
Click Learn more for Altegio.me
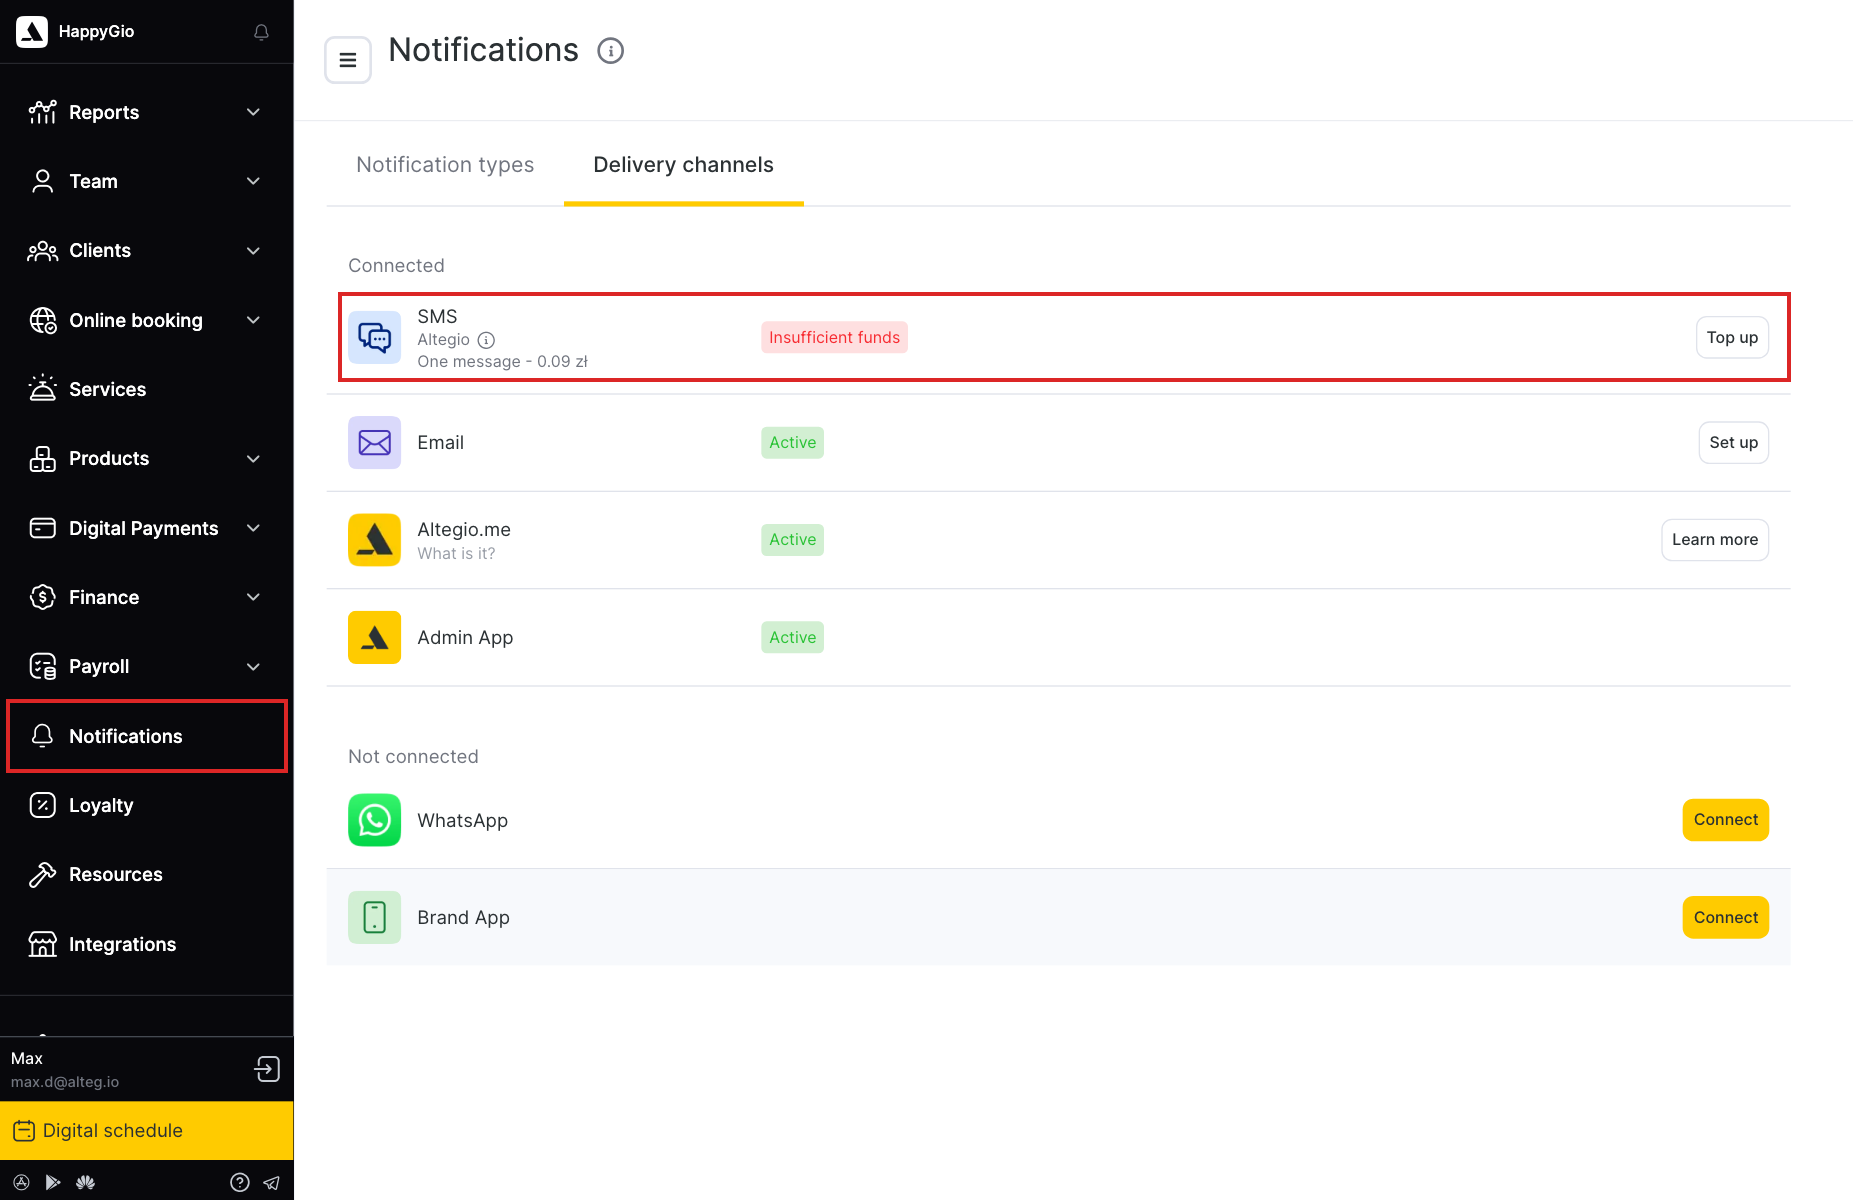1715,540
